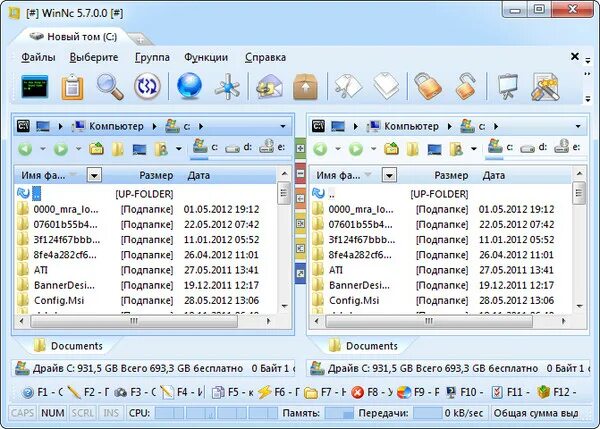The width and height of the screenshot is (600, 429).
Task: Open the Функции menu
Action: [x=206, y=57]
